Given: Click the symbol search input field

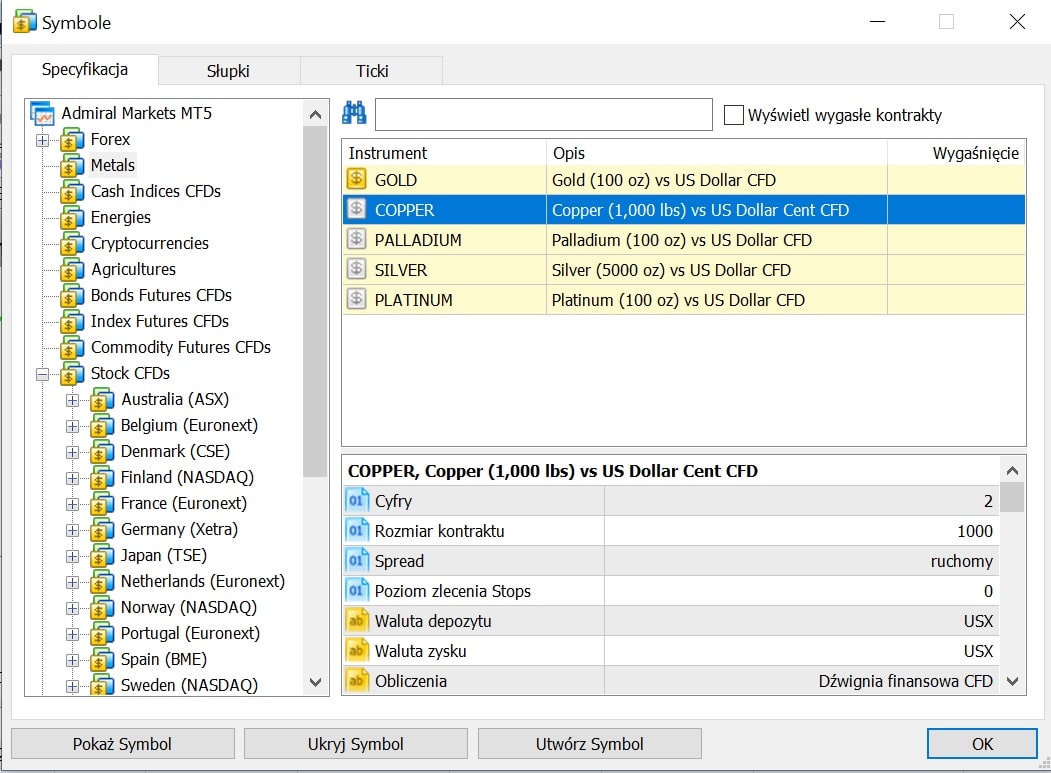Looking at the screenshot, I should (543, 115).
